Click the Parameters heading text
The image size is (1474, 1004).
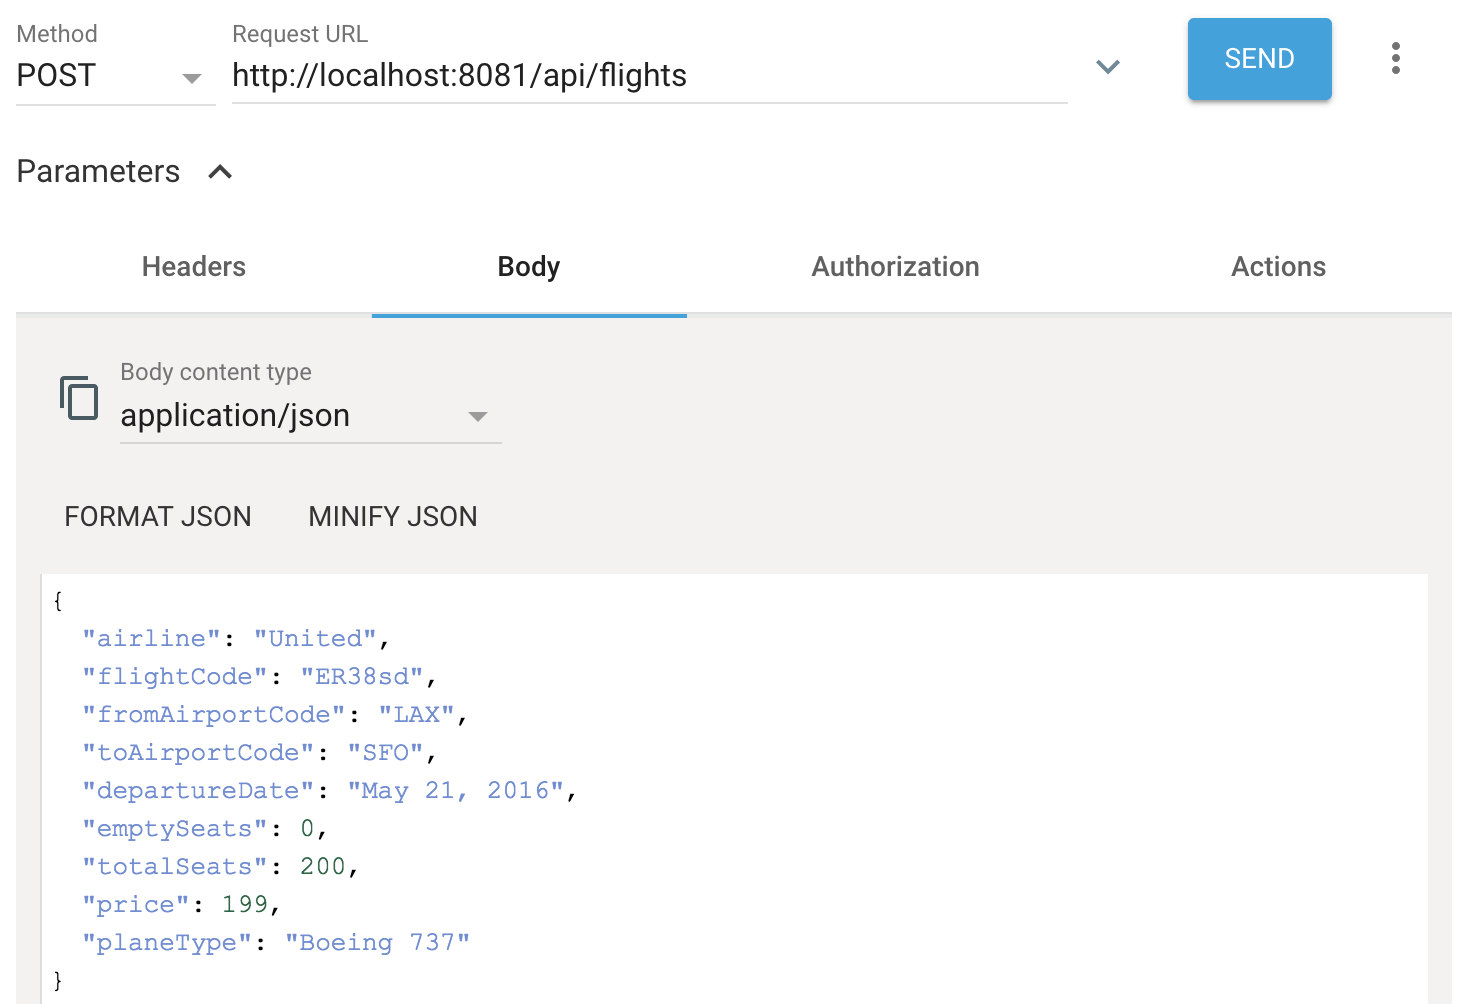coord(98,172)
